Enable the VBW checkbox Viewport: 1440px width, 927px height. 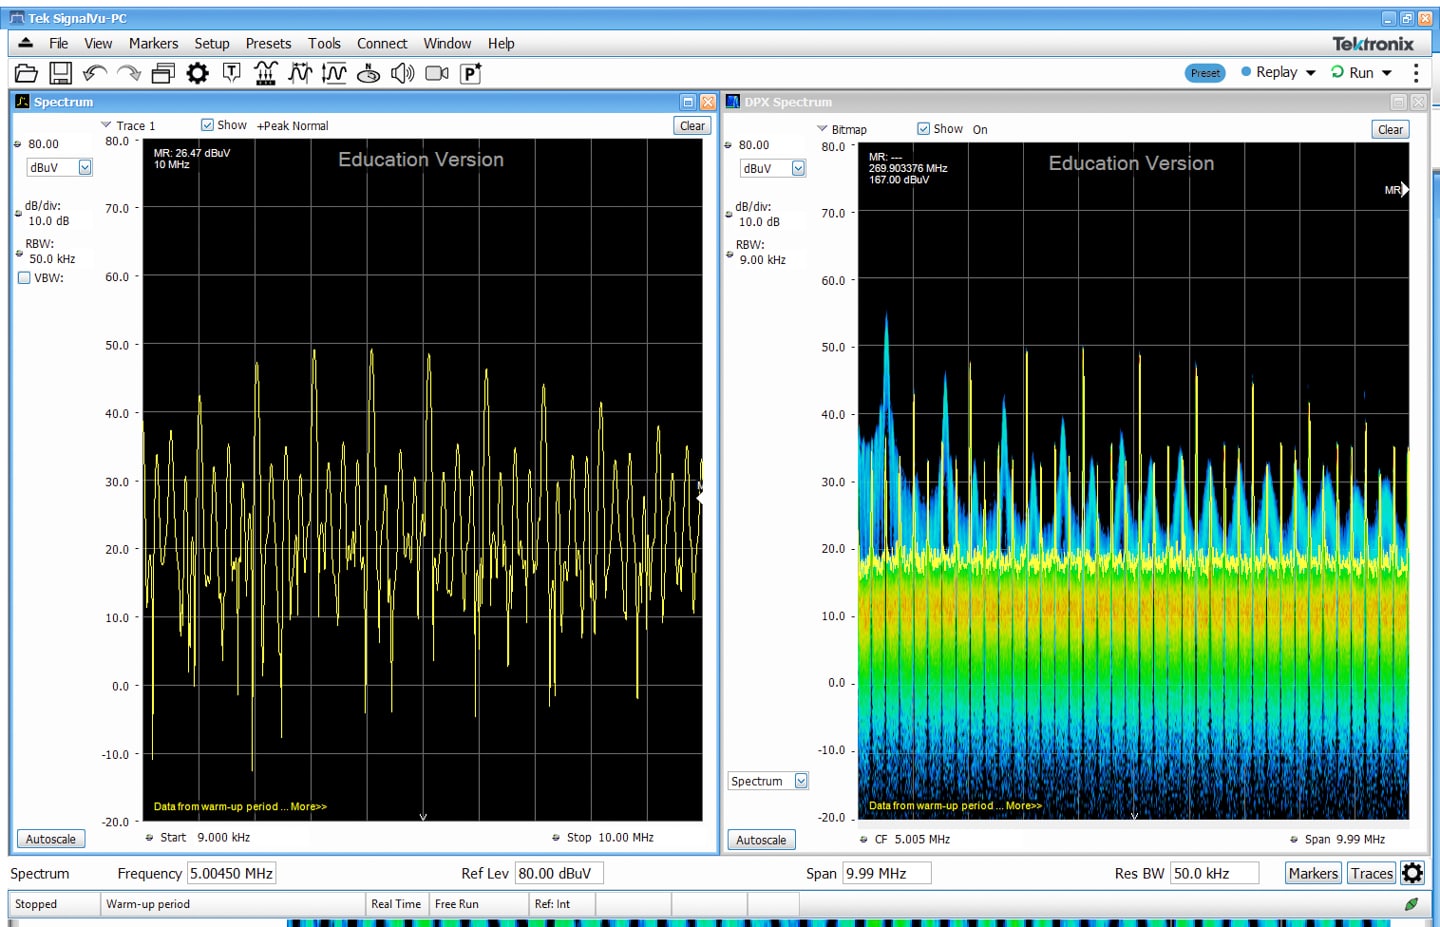click(24, 278)
